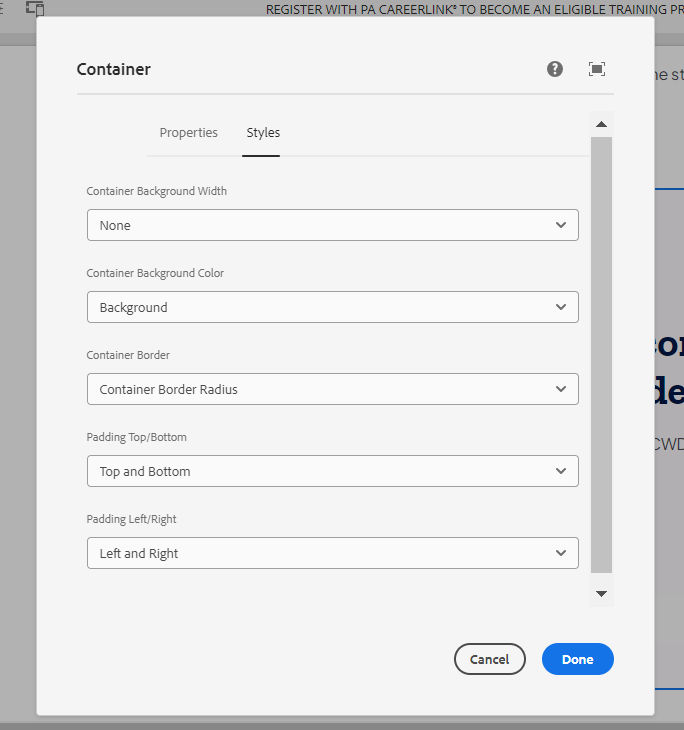Screen dimensions: 684x730
Task: Click the dialog's vertical scrollbar thumb
Action: (x=601, y=355)
